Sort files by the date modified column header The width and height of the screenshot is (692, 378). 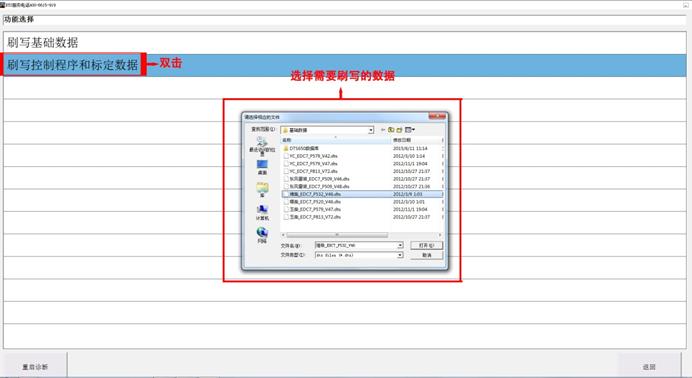tap(416, 140)
